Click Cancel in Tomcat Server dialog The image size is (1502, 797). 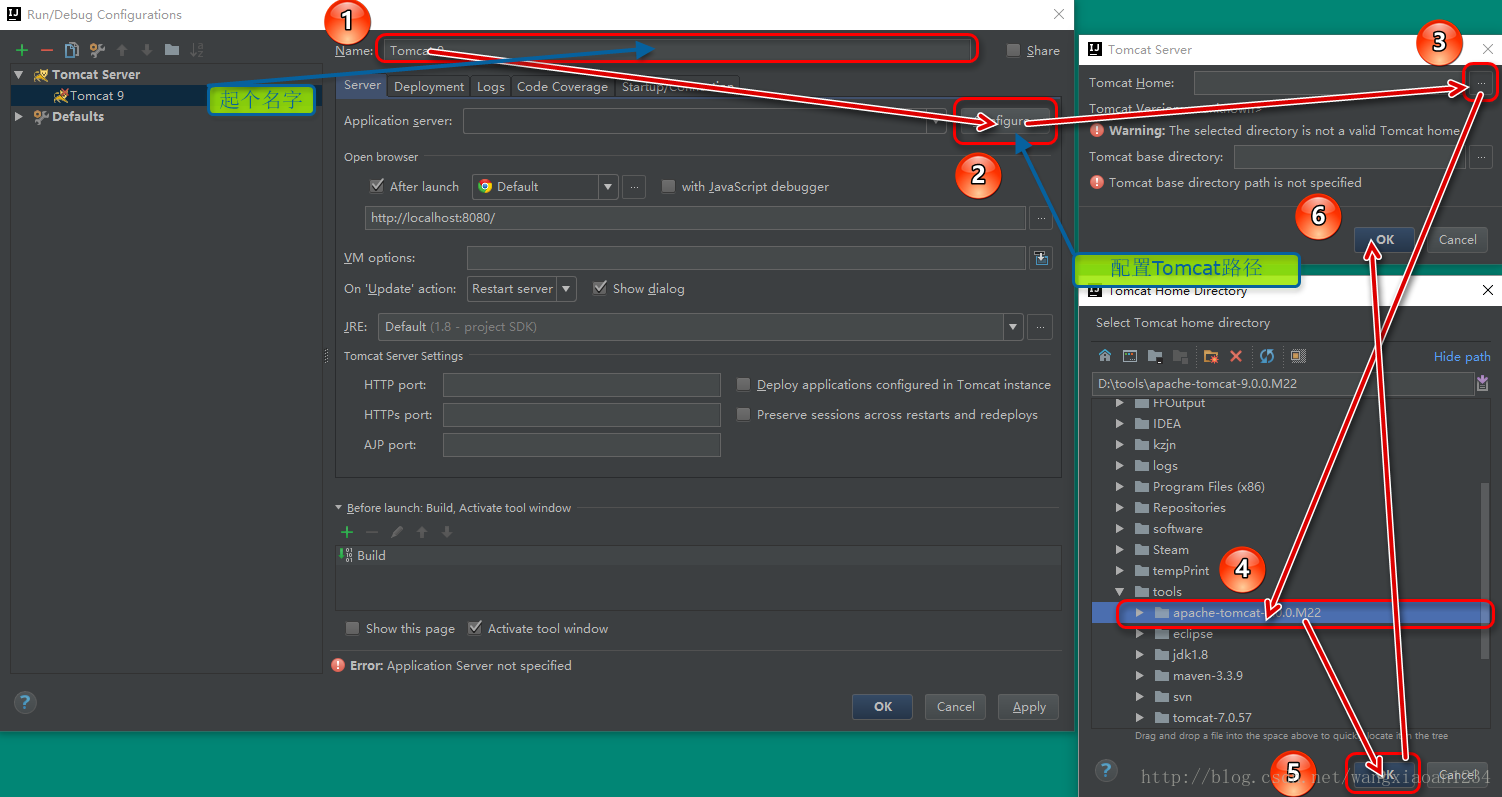coord(1457,240)
